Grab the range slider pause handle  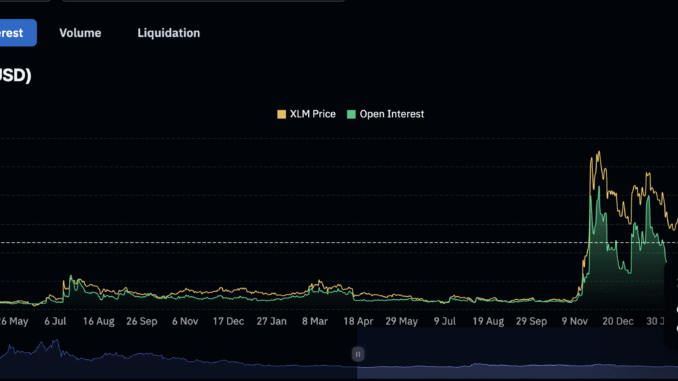point(358,354)
